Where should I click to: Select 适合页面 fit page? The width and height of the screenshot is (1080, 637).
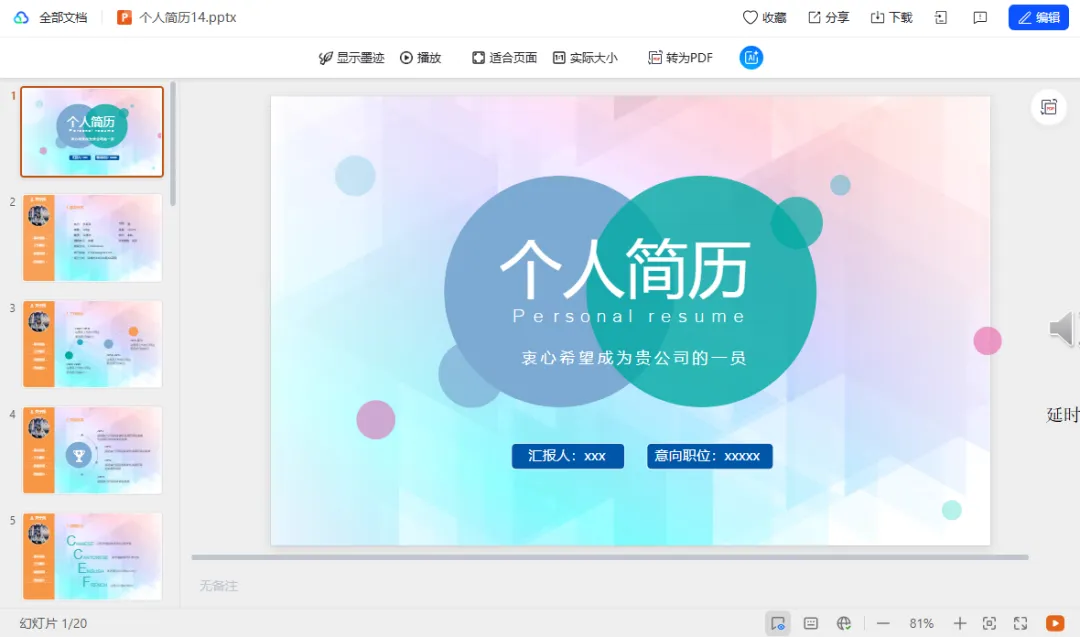tap(504, 58)
